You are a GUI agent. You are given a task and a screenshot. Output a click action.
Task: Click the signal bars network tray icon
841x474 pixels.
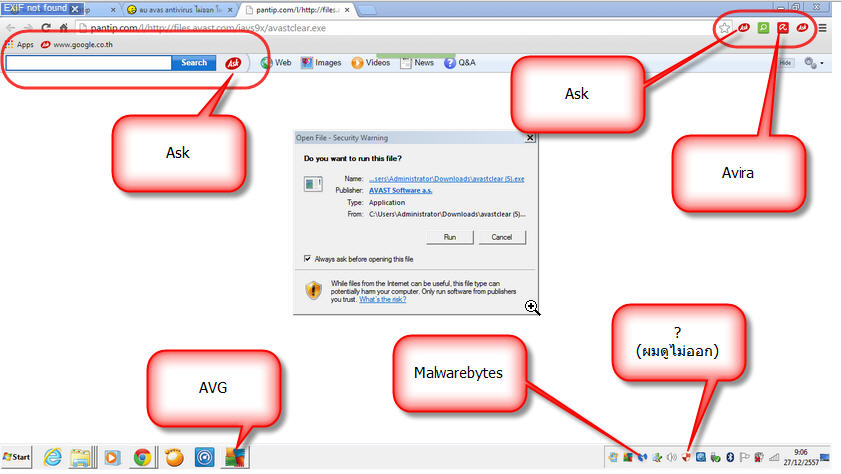(774, 457)
